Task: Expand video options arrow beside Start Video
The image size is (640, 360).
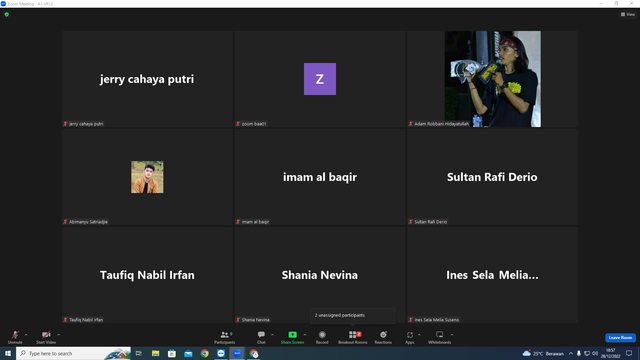Action: pyautogui.click(x=59, y=335)
